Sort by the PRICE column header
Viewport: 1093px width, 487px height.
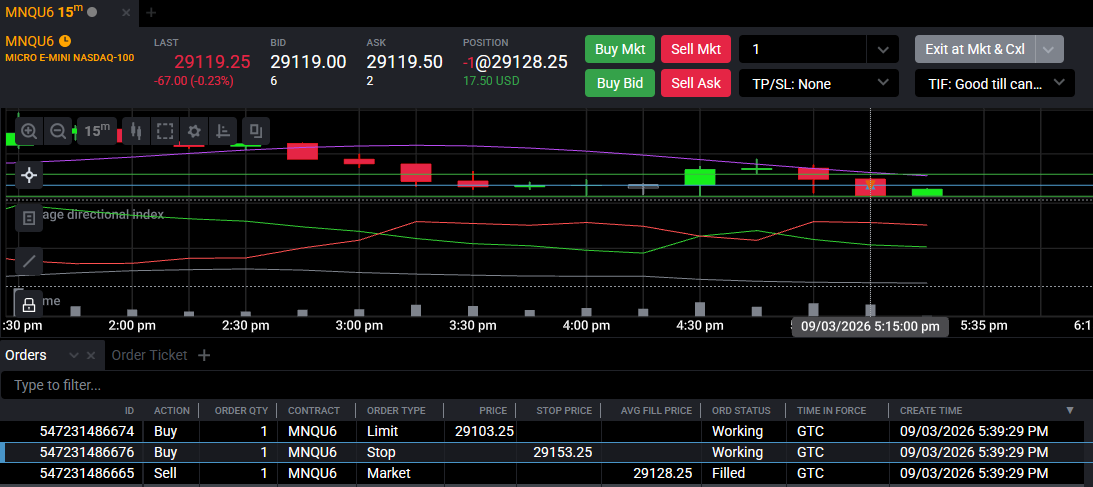tap(494, 410)
